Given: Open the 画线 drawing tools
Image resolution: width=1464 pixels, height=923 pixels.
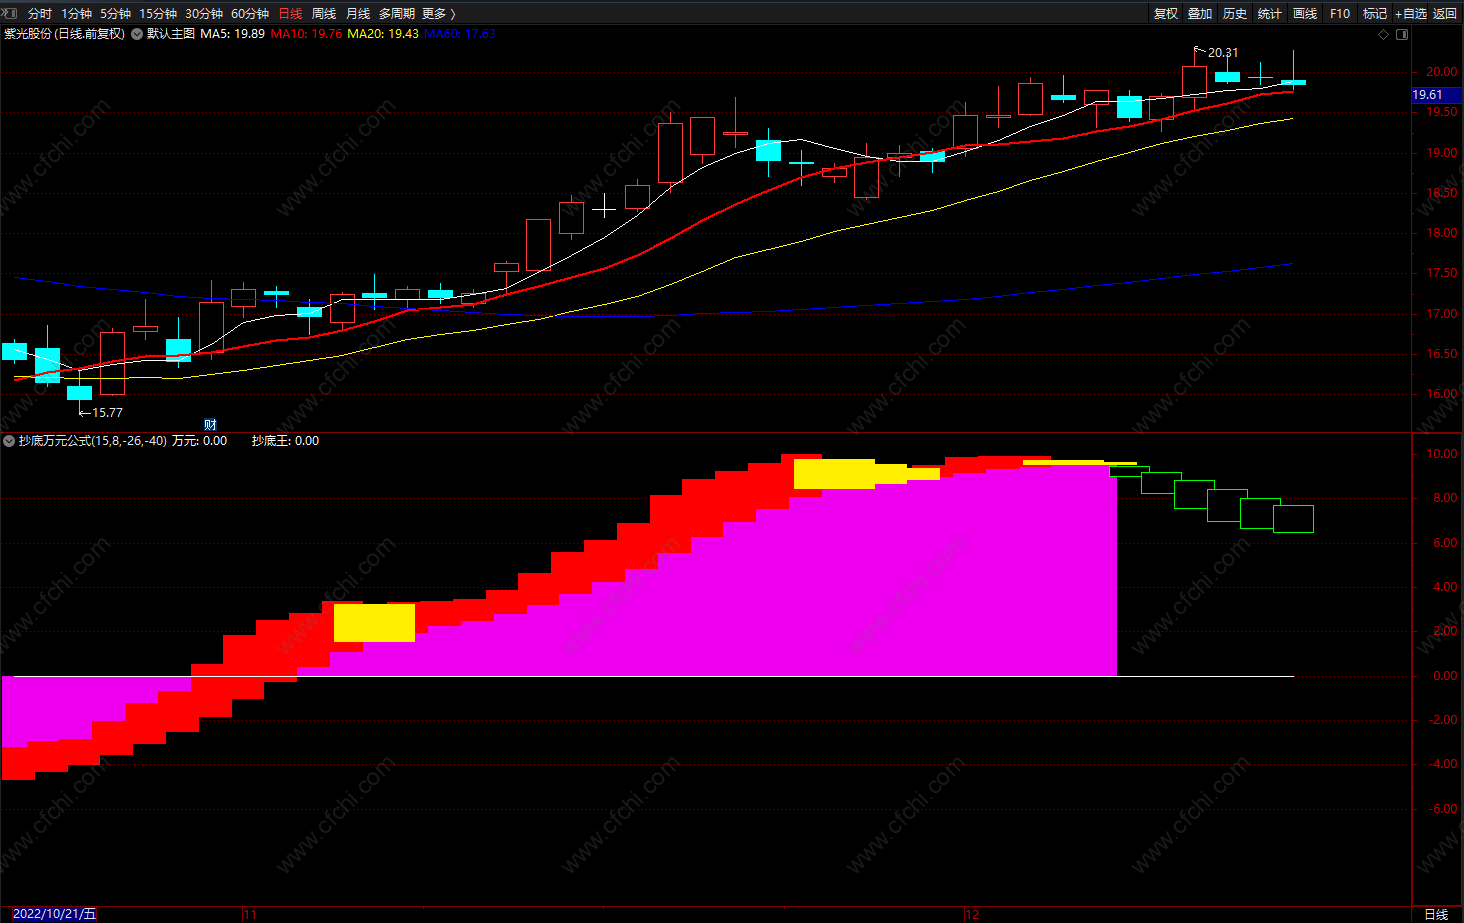Looking at the screenshot, I should (1305, 14).
